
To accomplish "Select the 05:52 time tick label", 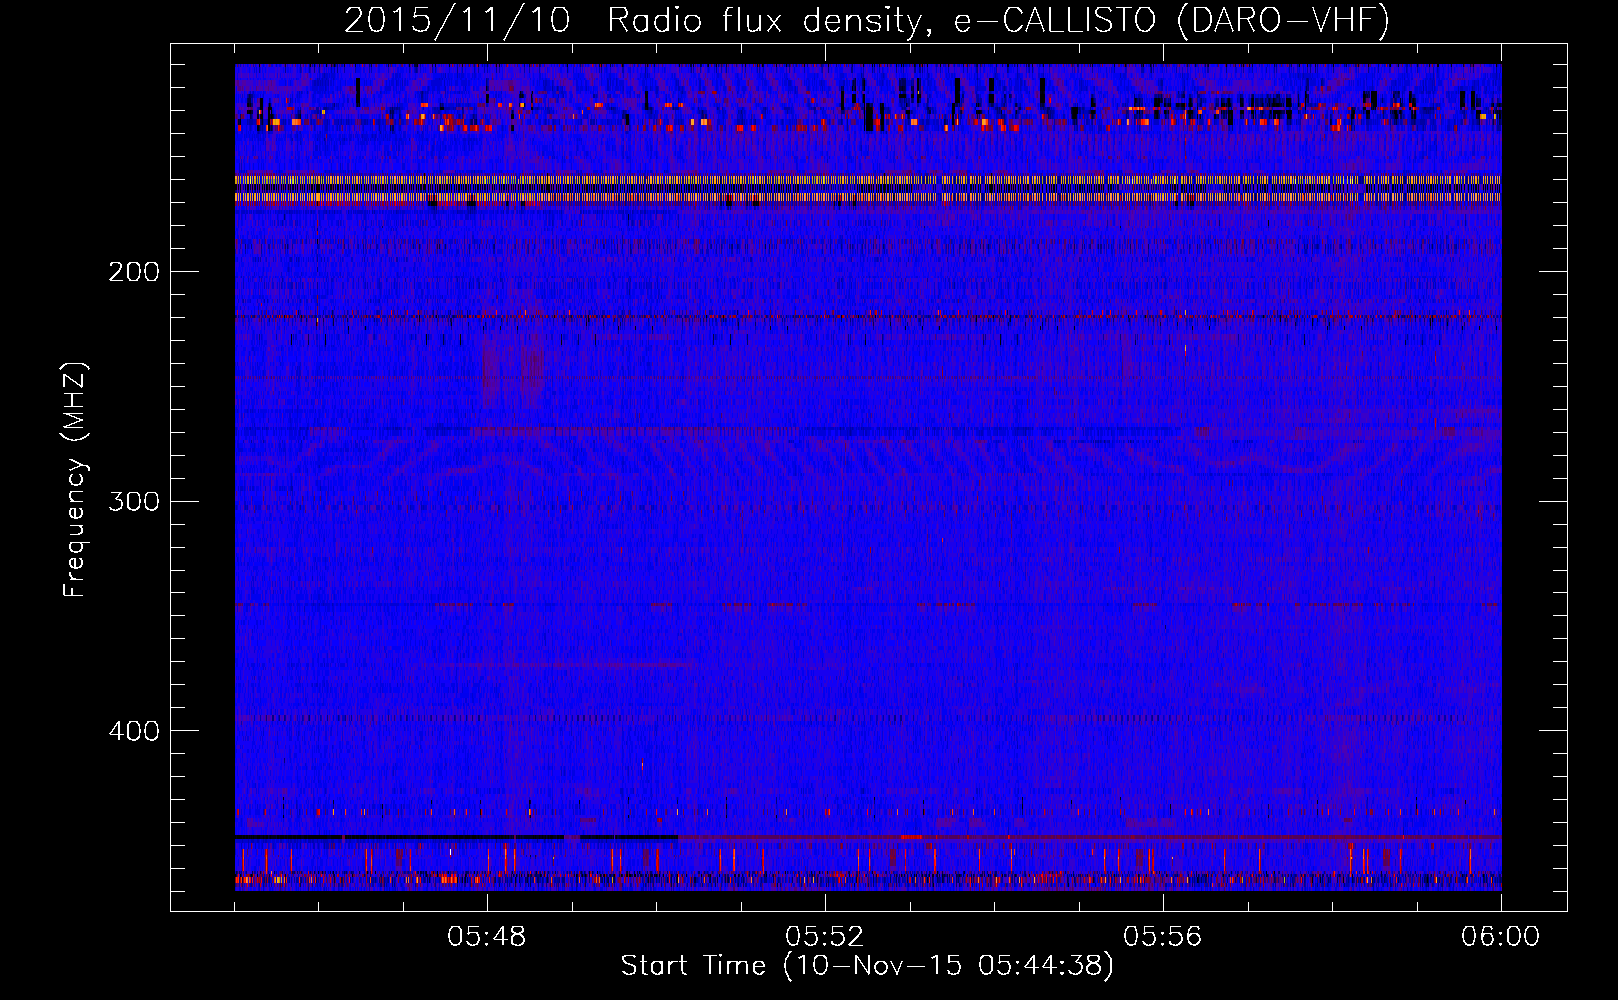I will pos(825,937).
